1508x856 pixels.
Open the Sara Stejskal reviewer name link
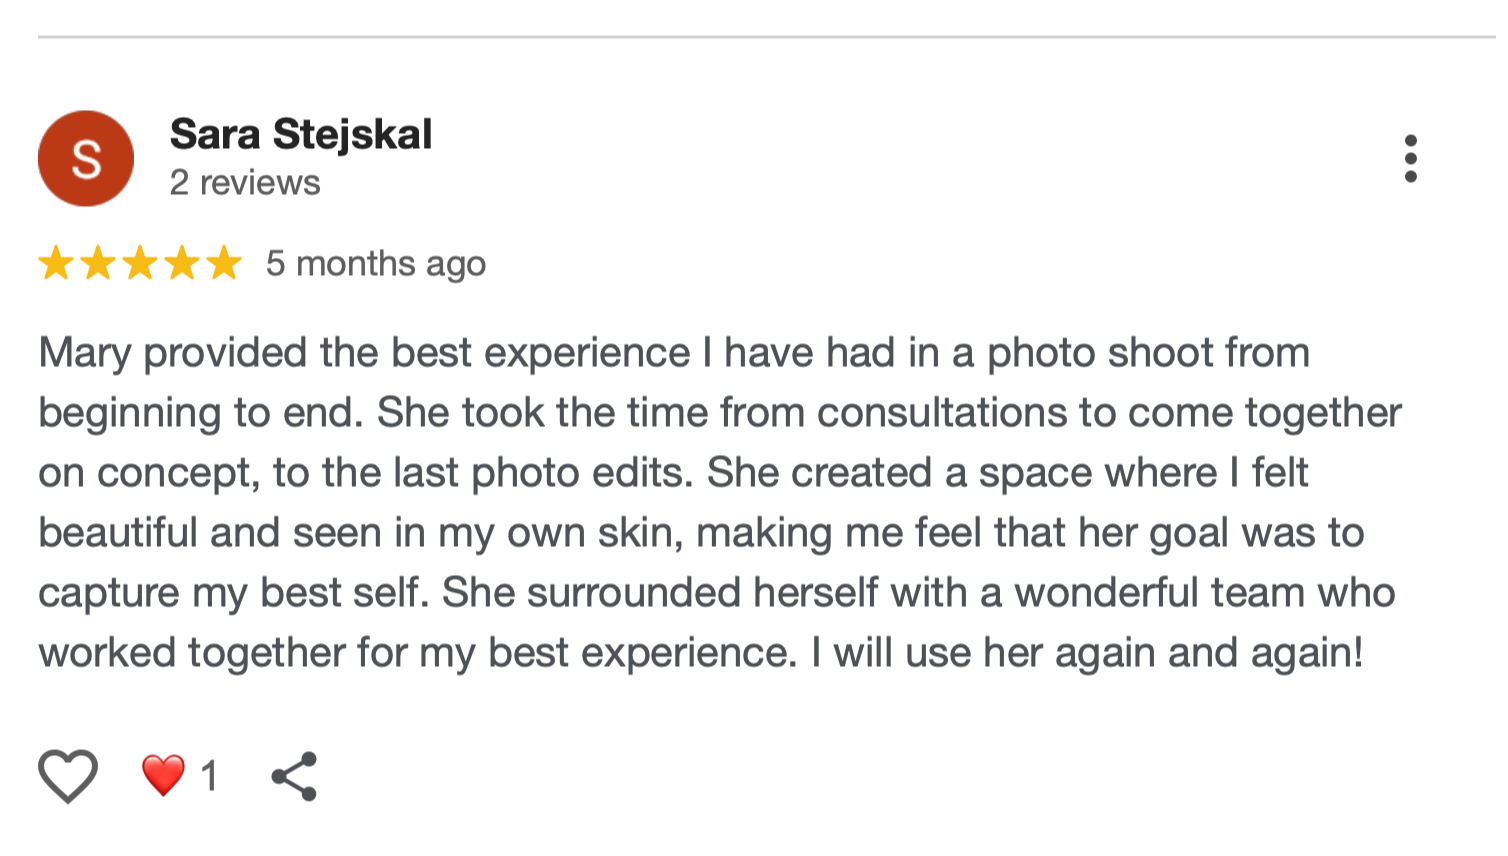301,134
